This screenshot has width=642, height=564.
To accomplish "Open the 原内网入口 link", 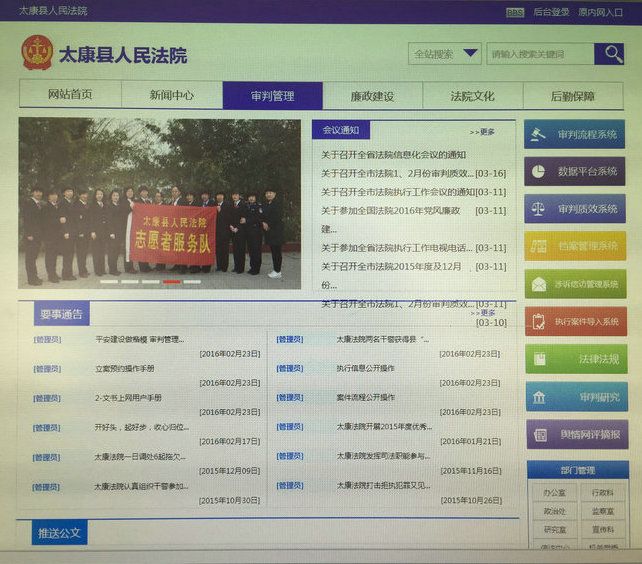I will (600, 13).
